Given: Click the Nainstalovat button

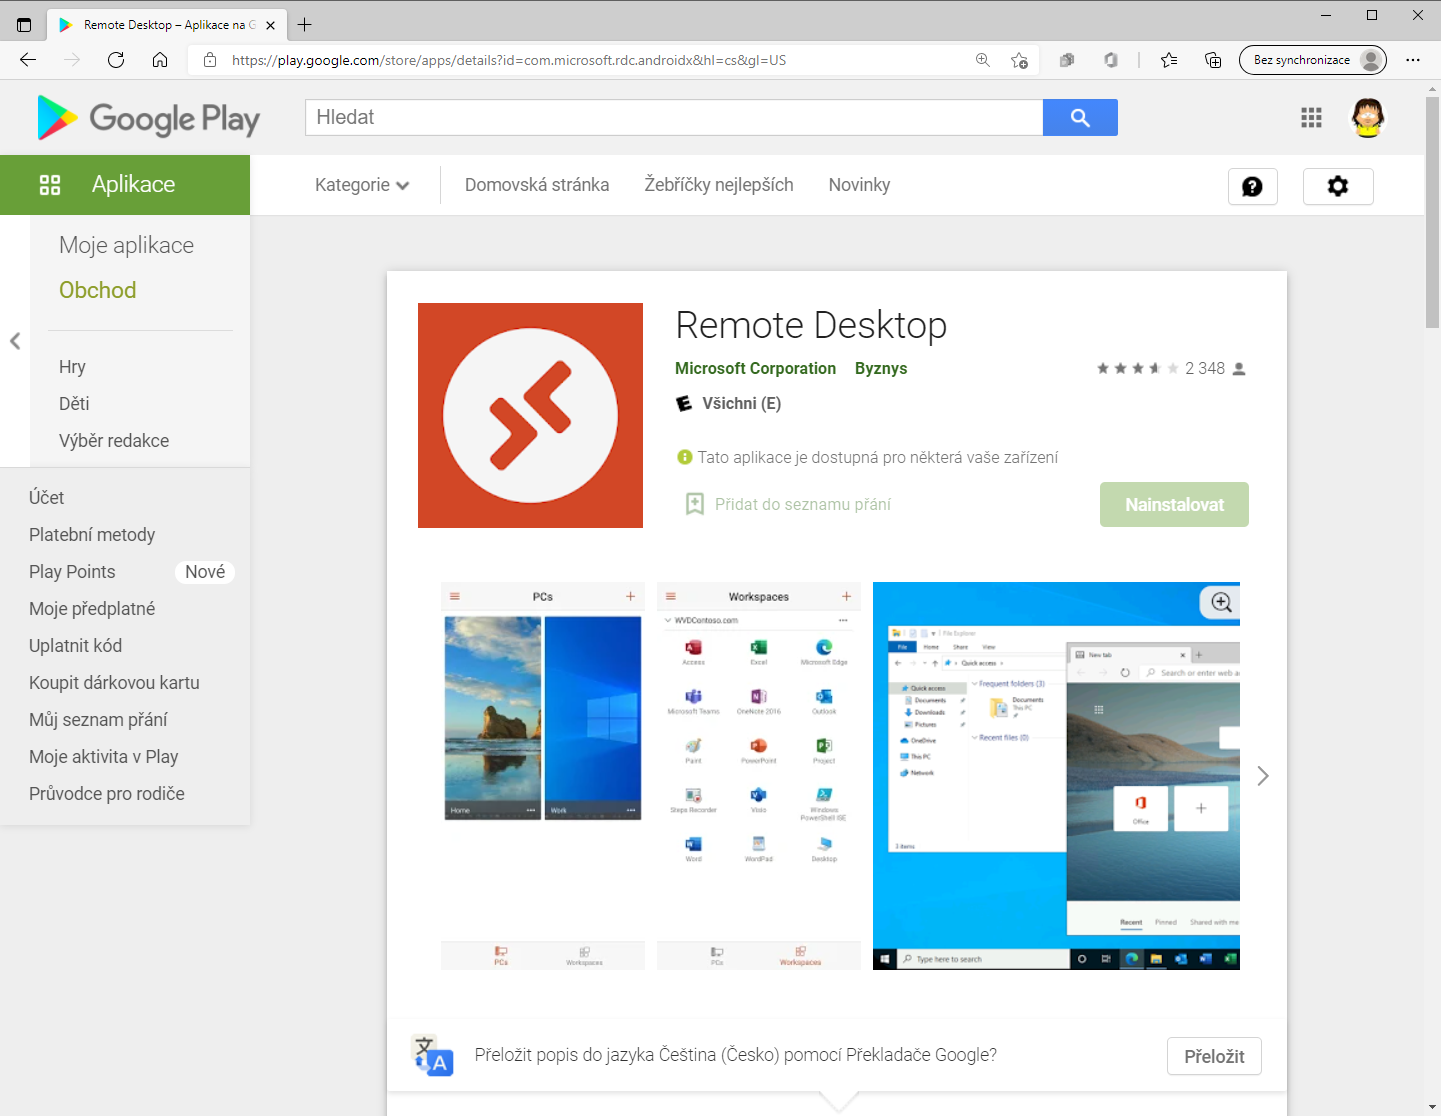Looking at the screenshot, I should 1174,505.
